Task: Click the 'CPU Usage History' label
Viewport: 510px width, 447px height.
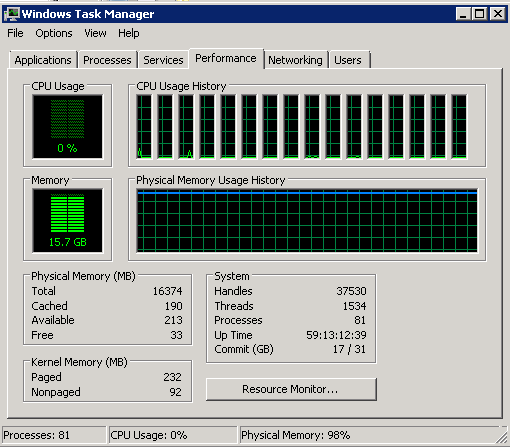Action: (x=181, y=86)
